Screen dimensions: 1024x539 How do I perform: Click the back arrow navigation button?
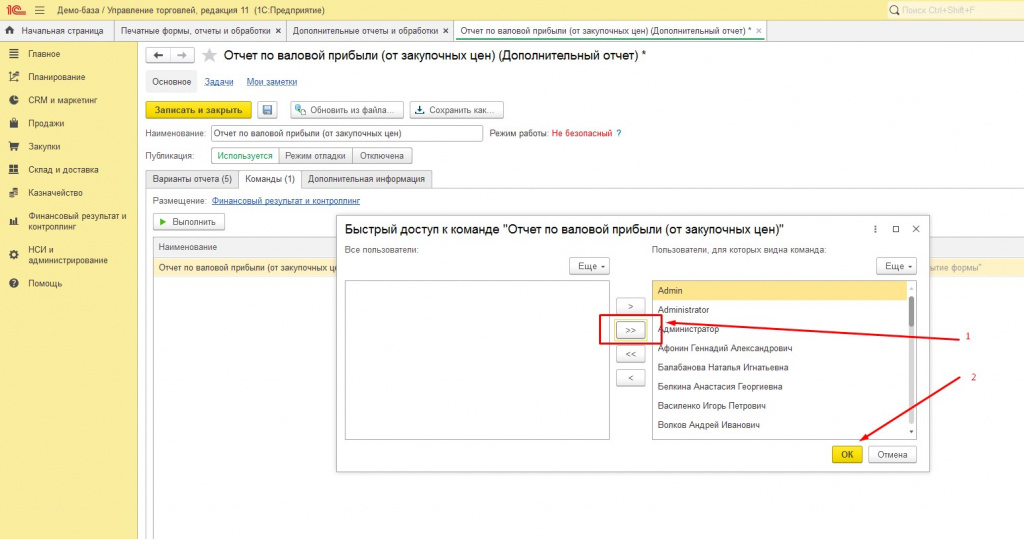[158, 56]
